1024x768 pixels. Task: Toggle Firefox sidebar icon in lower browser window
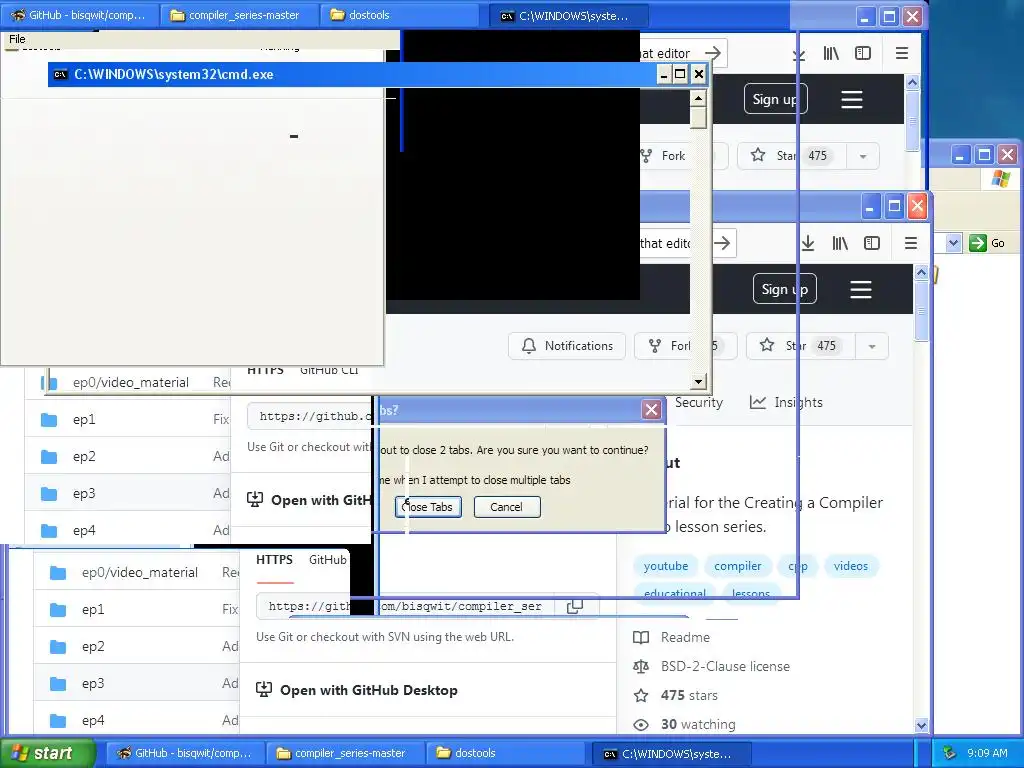coord(872,244)
